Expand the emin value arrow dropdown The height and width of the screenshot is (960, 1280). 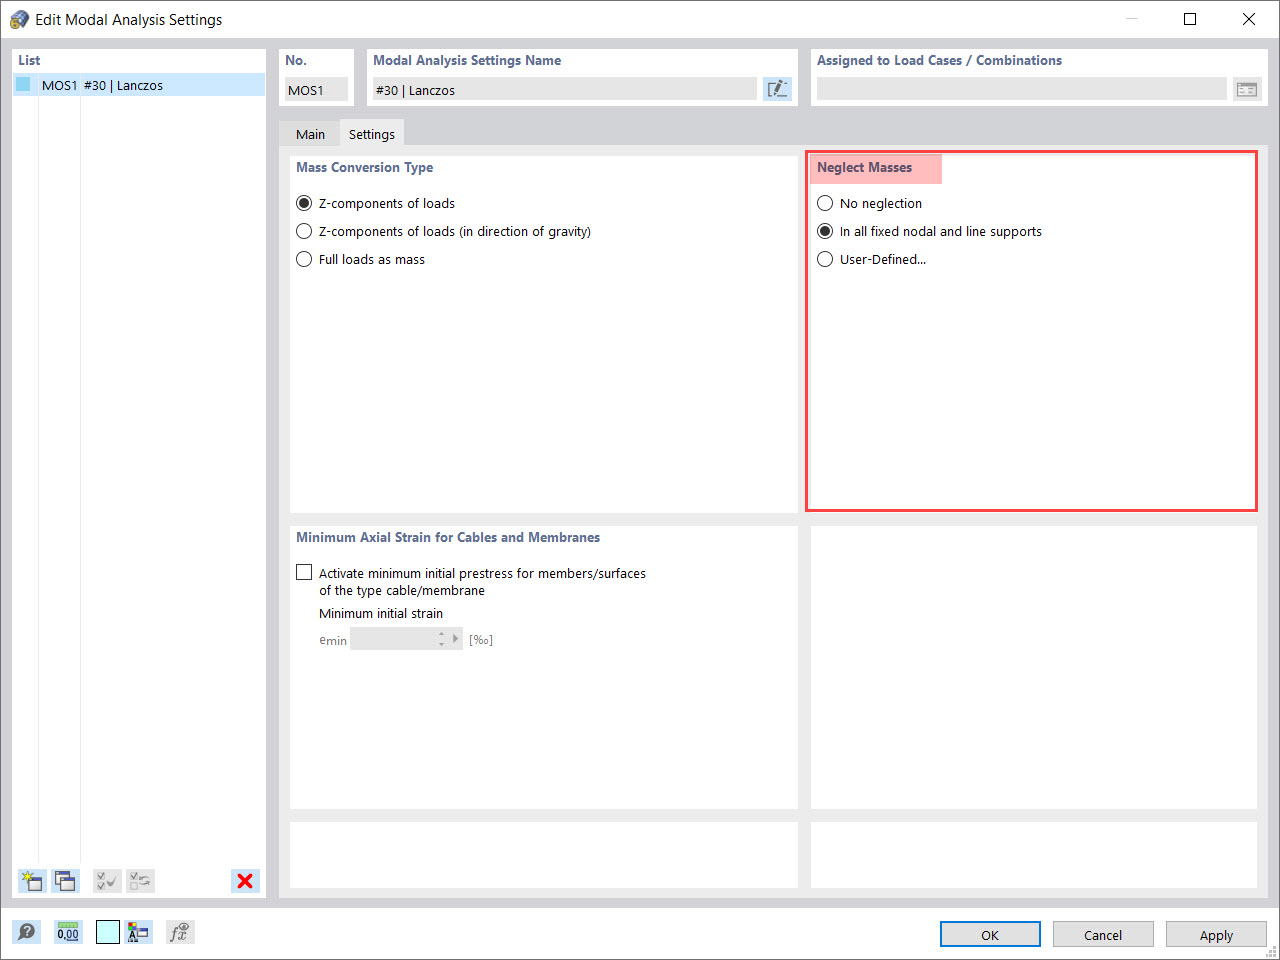pos(456,639)
